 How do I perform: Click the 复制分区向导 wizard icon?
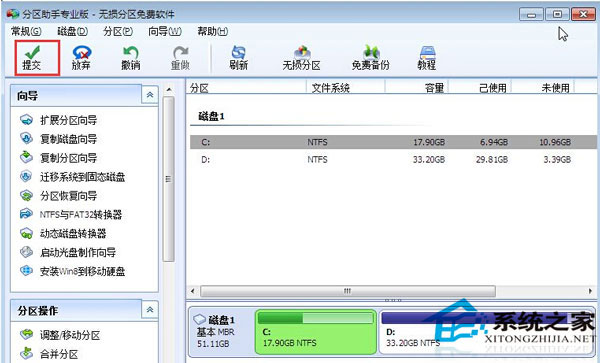(x=26, y=157)
